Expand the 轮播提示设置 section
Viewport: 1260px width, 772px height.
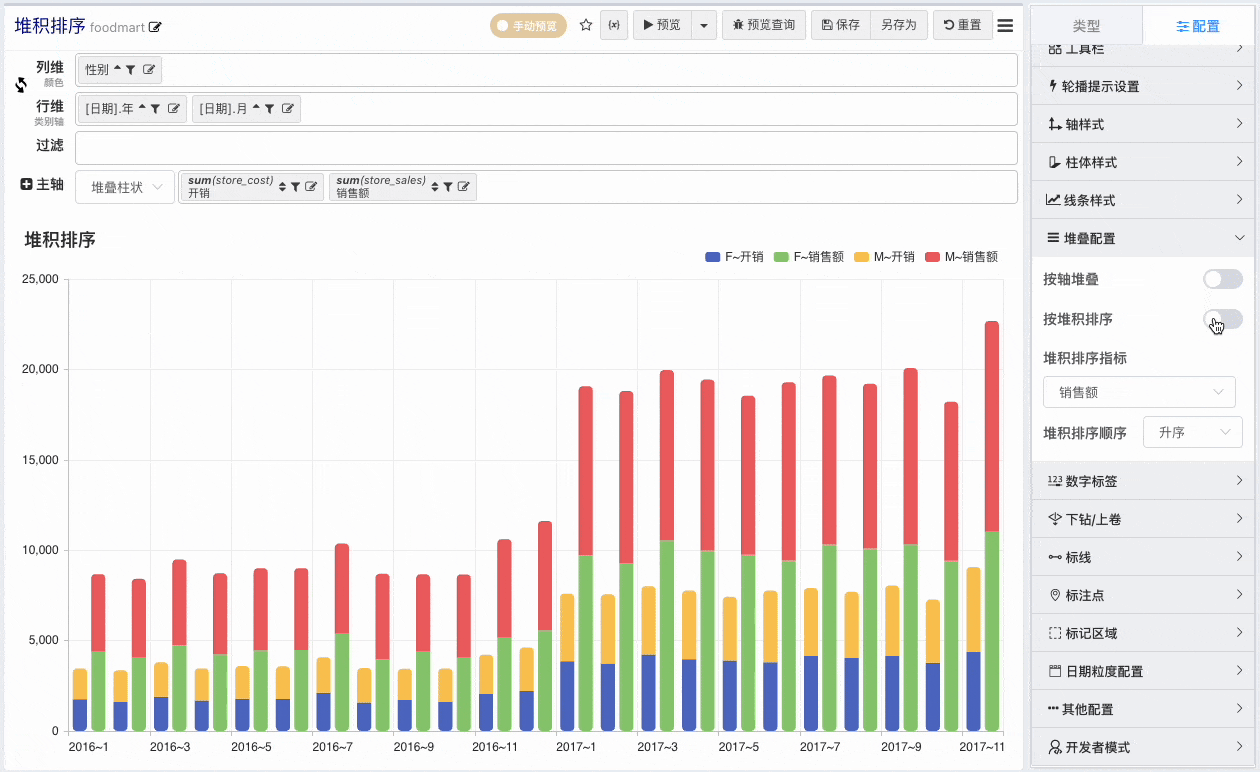click(x=1145, y=86)
